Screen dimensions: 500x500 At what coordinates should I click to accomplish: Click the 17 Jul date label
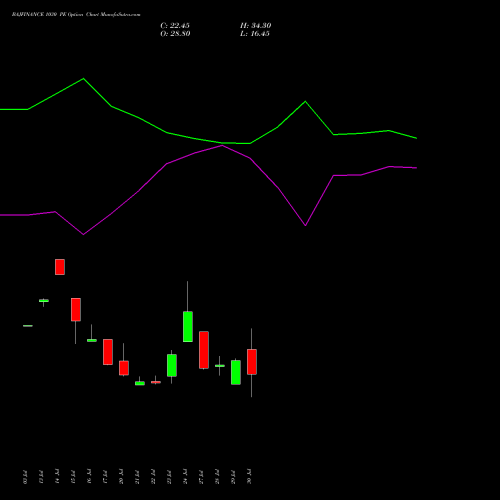(105, 477)
